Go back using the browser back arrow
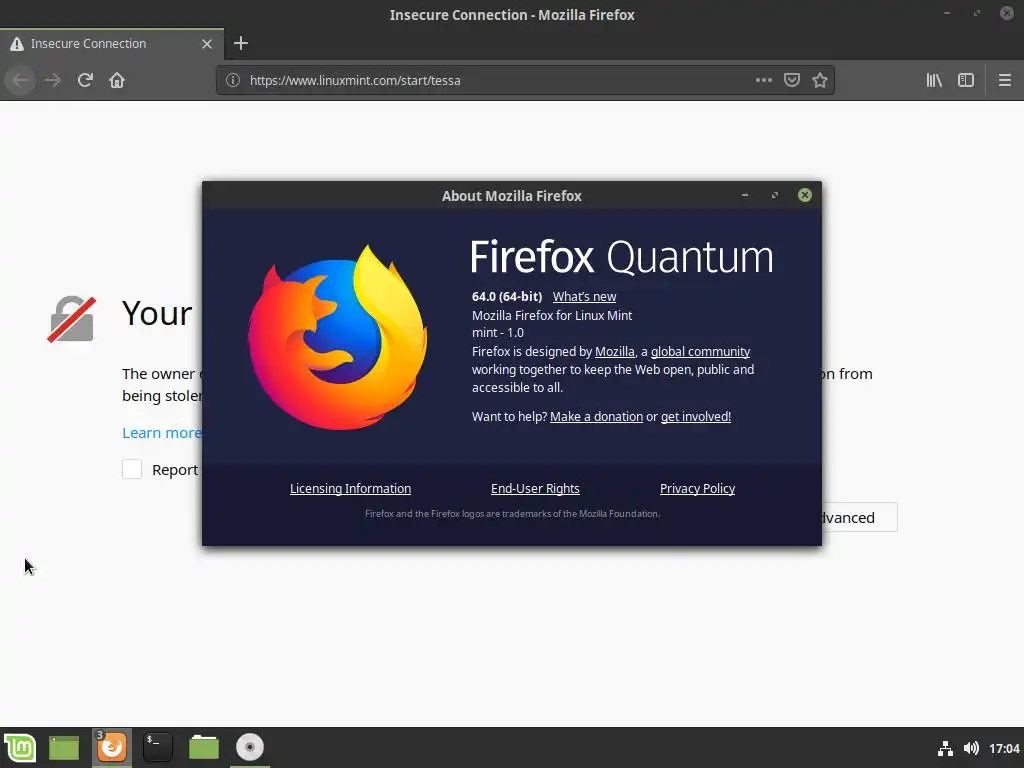 [x=20, y=80]
